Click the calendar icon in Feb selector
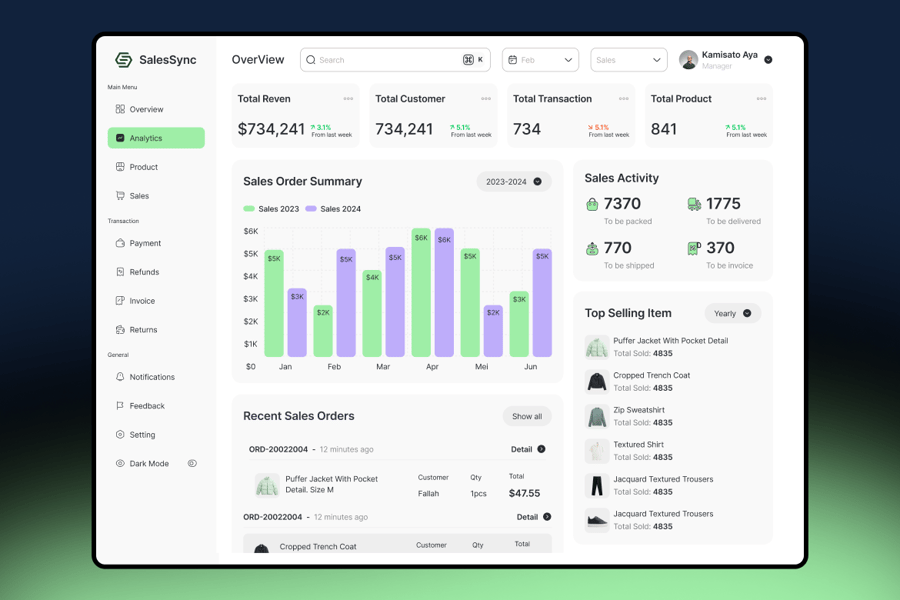Screen dimensions: 900x600 [x=513, y=60]
